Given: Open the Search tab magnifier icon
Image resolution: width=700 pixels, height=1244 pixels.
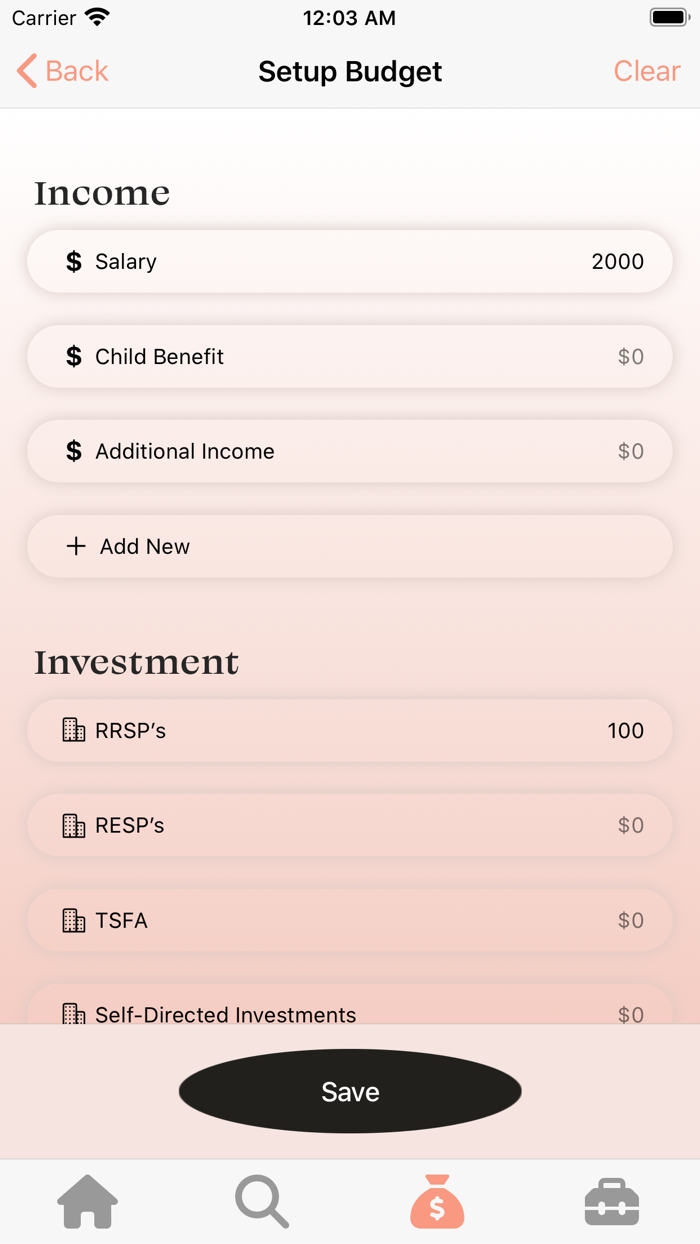Looking at the screenshot, I should pyautogui.click(x=262, y=1201).
